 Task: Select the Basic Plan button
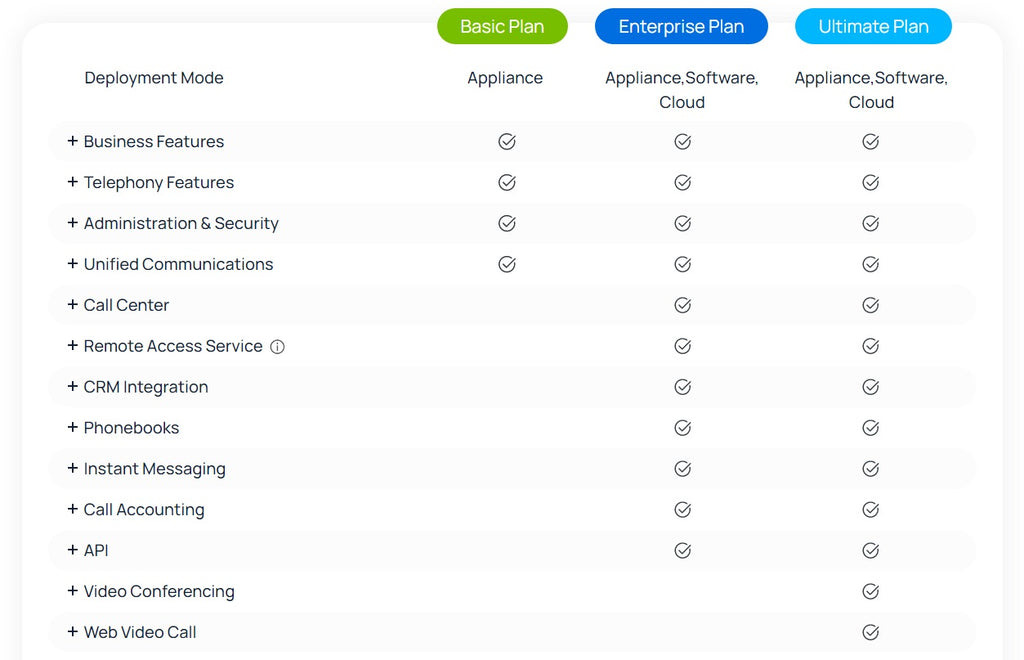click(x=502, y=26)
